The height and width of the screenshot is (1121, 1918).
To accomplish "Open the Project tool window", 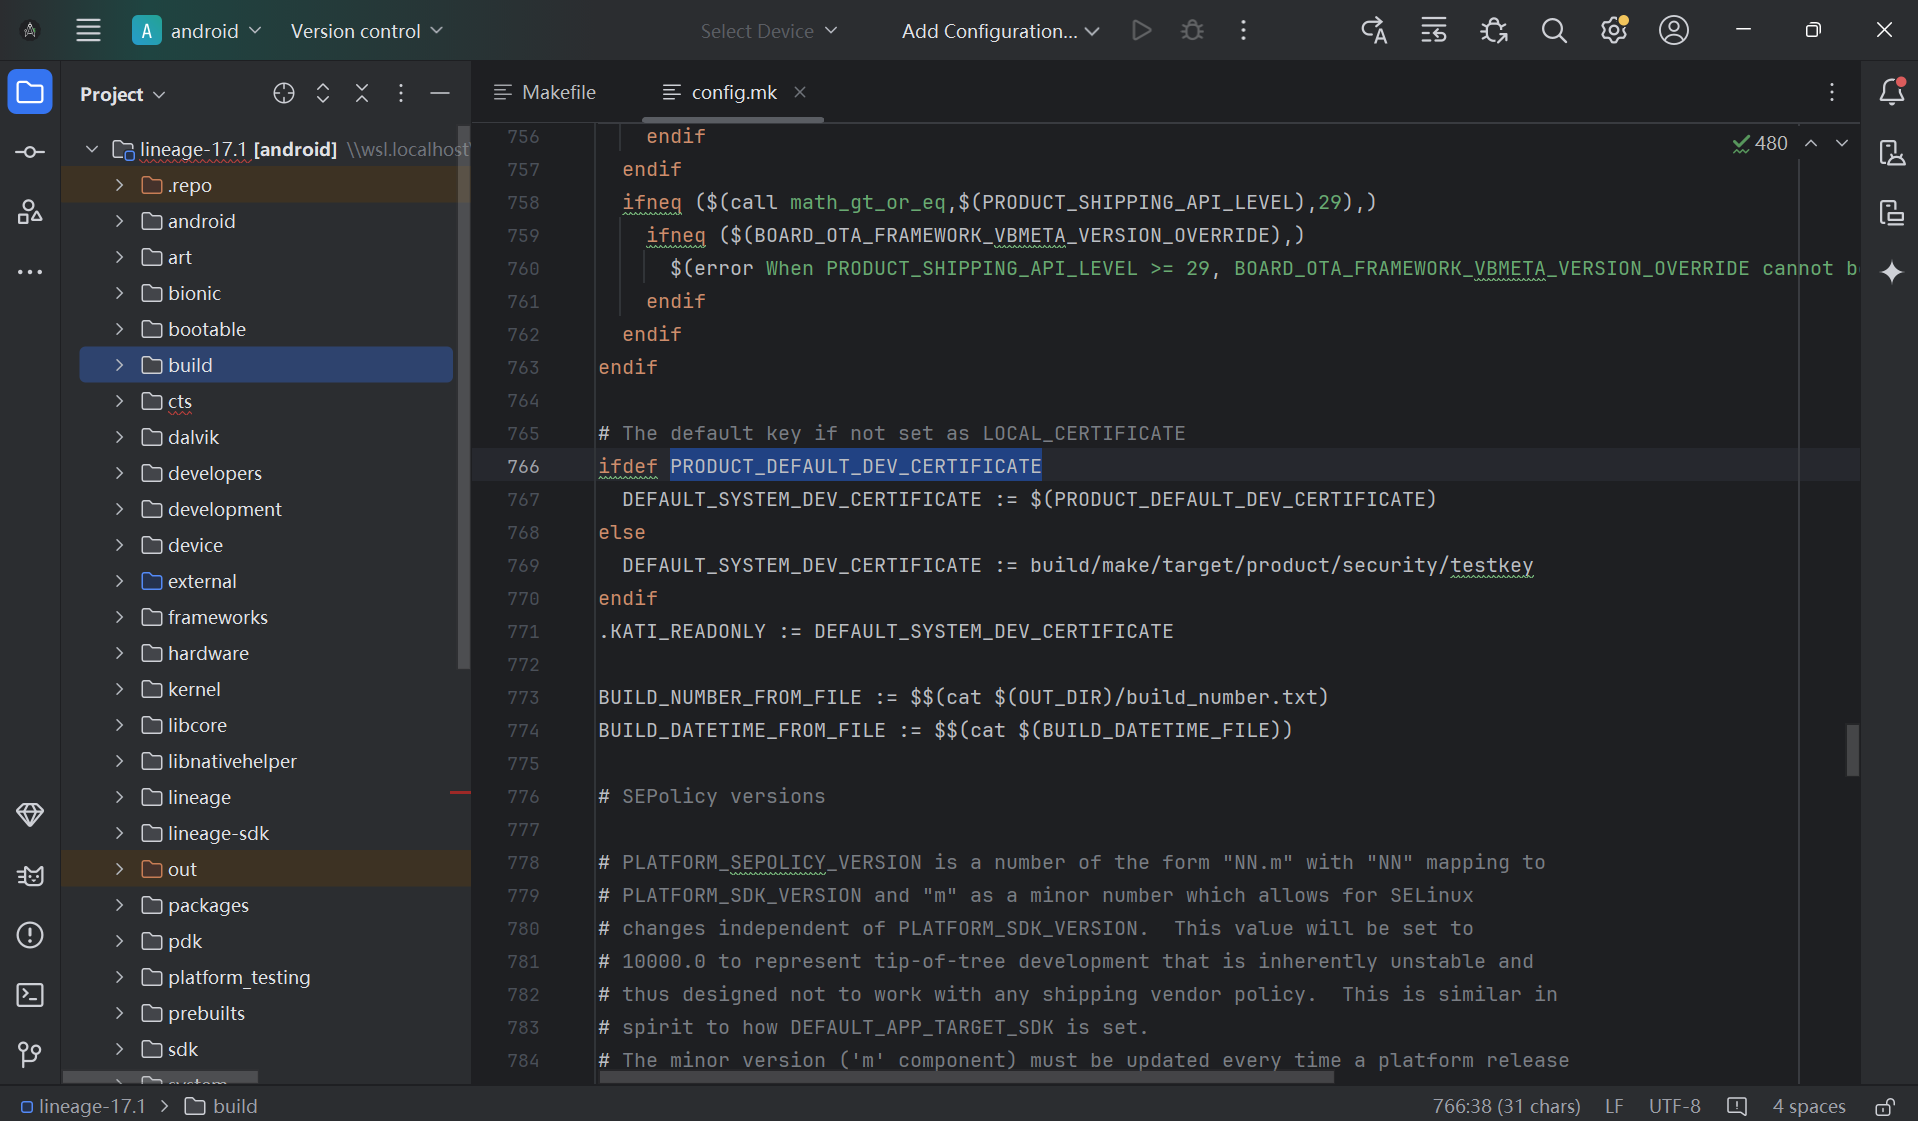I will pyautogui.click(x=30, y=93).
